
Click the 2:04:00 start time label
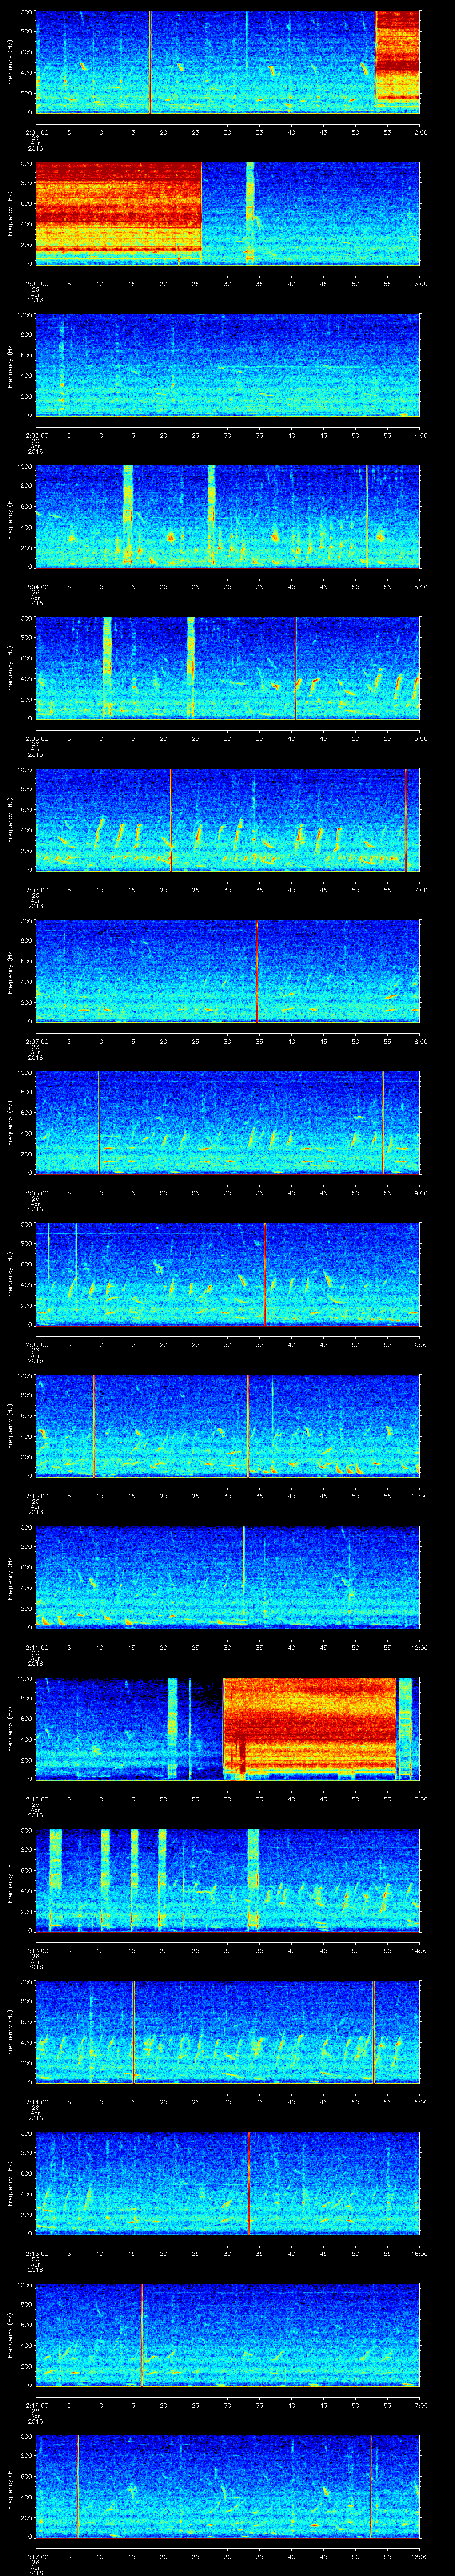tap(36, 587)
